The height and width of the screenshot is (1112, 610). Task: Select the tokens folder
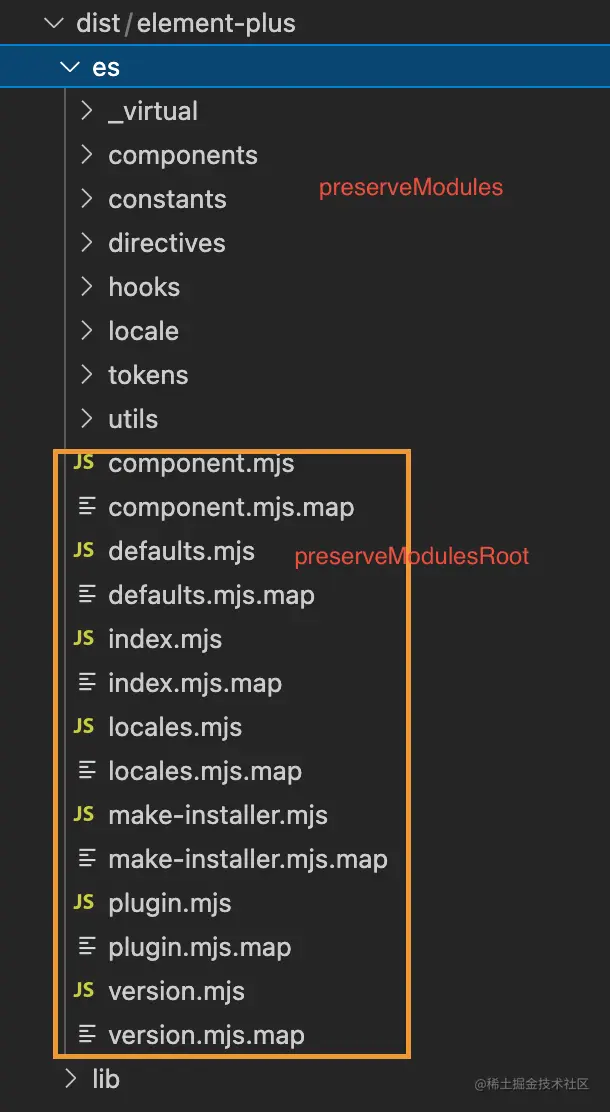pyautogui.click(x=148, y=375)
